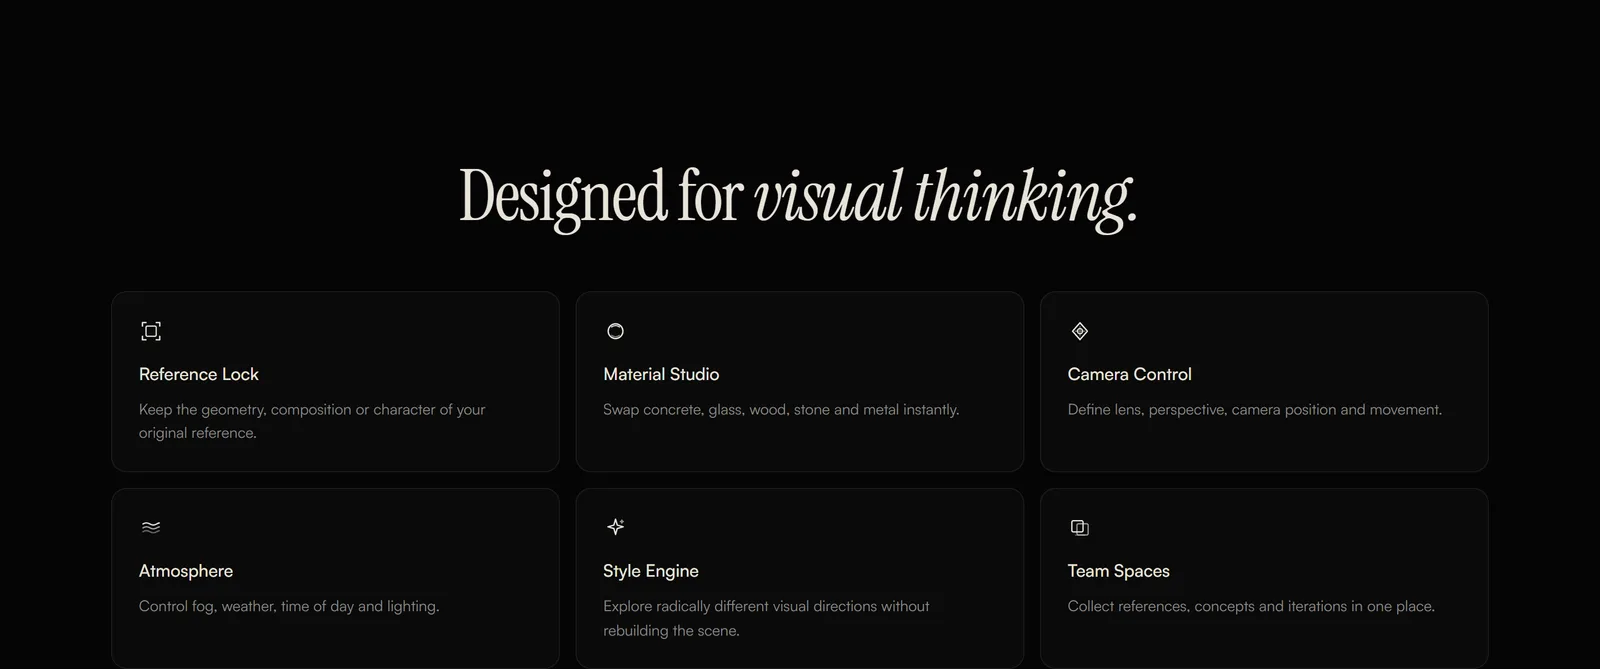1600x669 pixels.
Task: Open the Style Engine heading
Action: point(651,571)
